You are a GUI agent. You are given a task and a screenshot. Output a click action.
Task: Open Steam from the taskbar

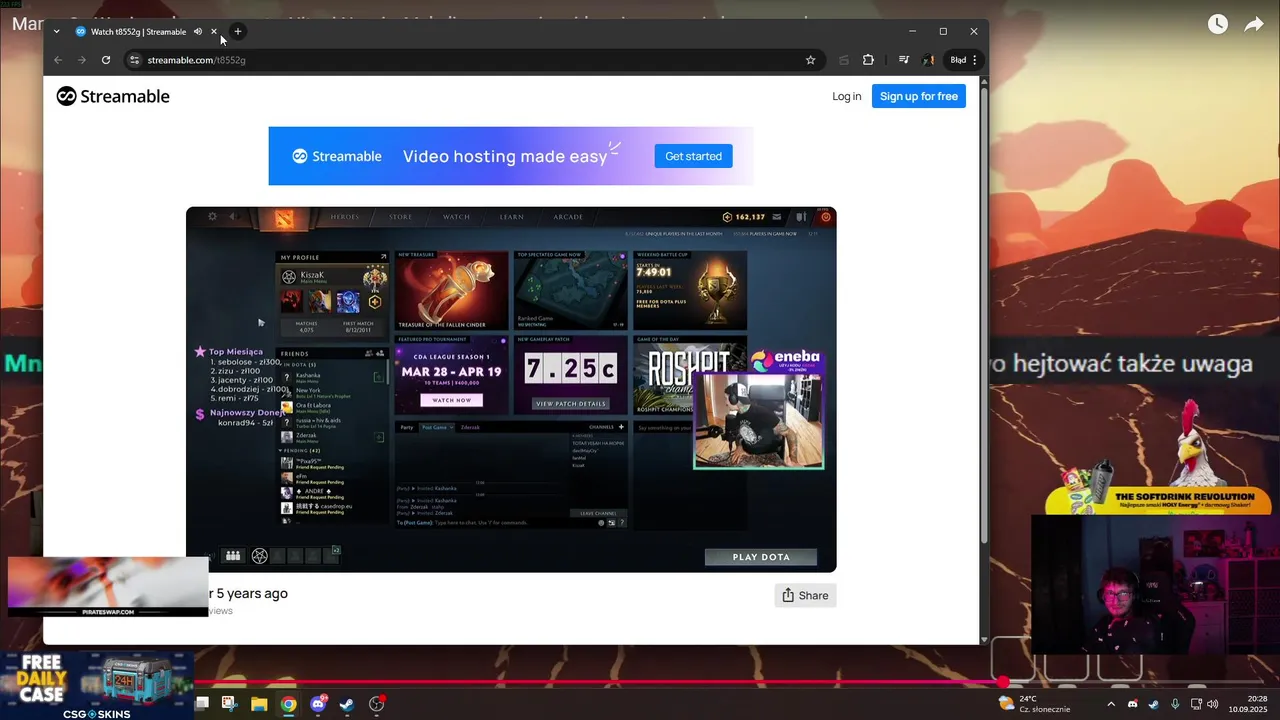point(347,704)
